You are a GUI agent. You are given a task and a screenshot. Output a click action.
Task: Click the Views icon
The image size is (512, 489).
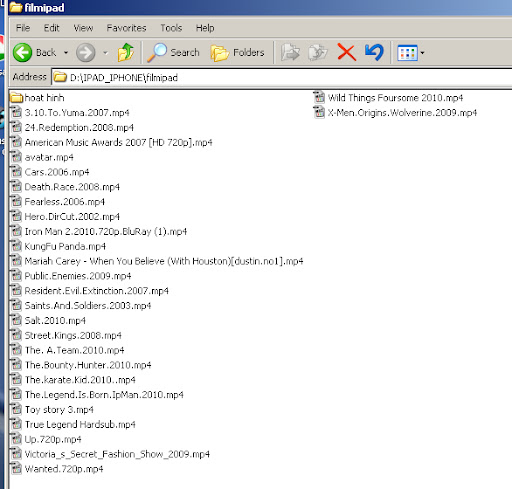407,53
